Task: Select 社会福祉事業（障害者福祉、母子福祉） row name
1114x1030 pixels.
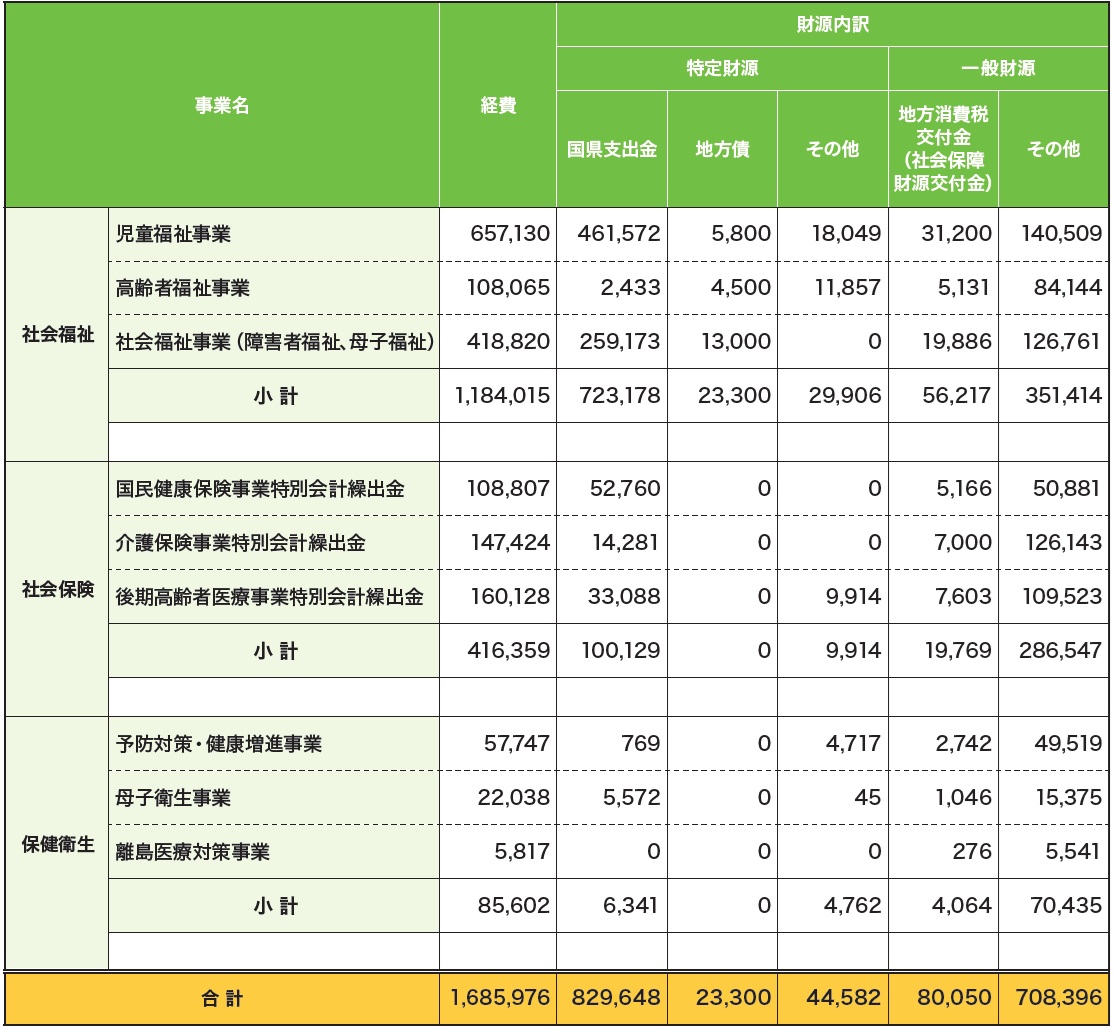Action: pos(275,342)
